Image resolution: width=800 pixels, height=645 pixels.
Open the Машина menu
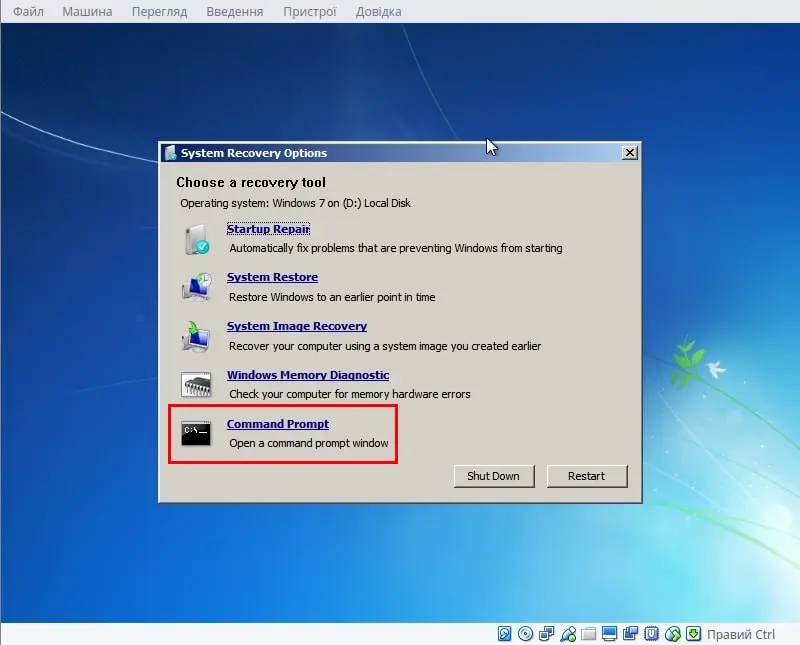pos(87,11)
